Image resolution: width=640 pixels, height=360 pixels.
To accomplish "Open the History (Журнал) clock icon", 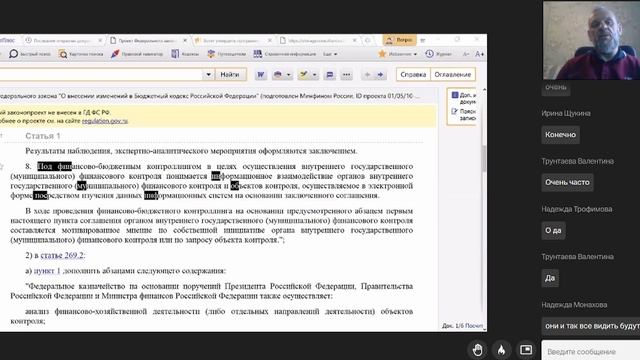I will (x=438, y=54).
